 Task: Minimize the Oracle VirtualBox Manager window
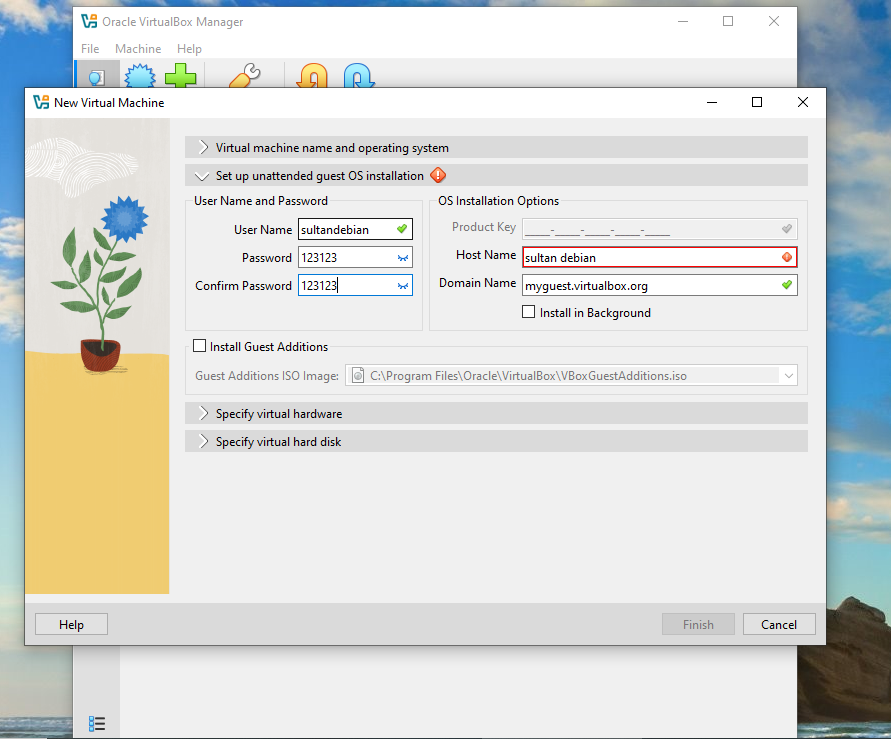683,22
